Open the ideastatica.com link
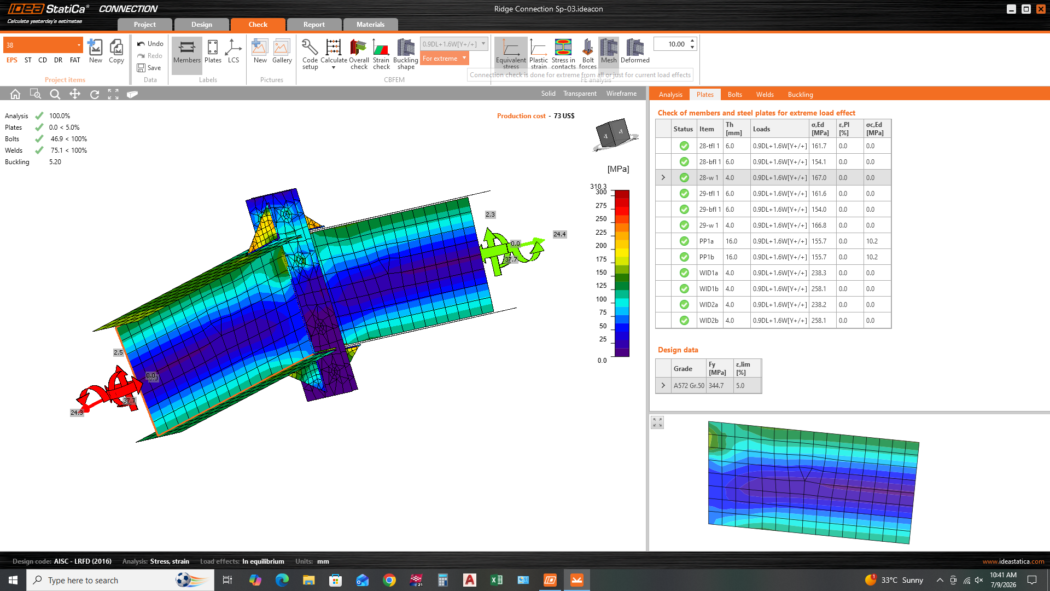The width and height of the screenshot is (1050, 591). click(x=1013, y=562)
